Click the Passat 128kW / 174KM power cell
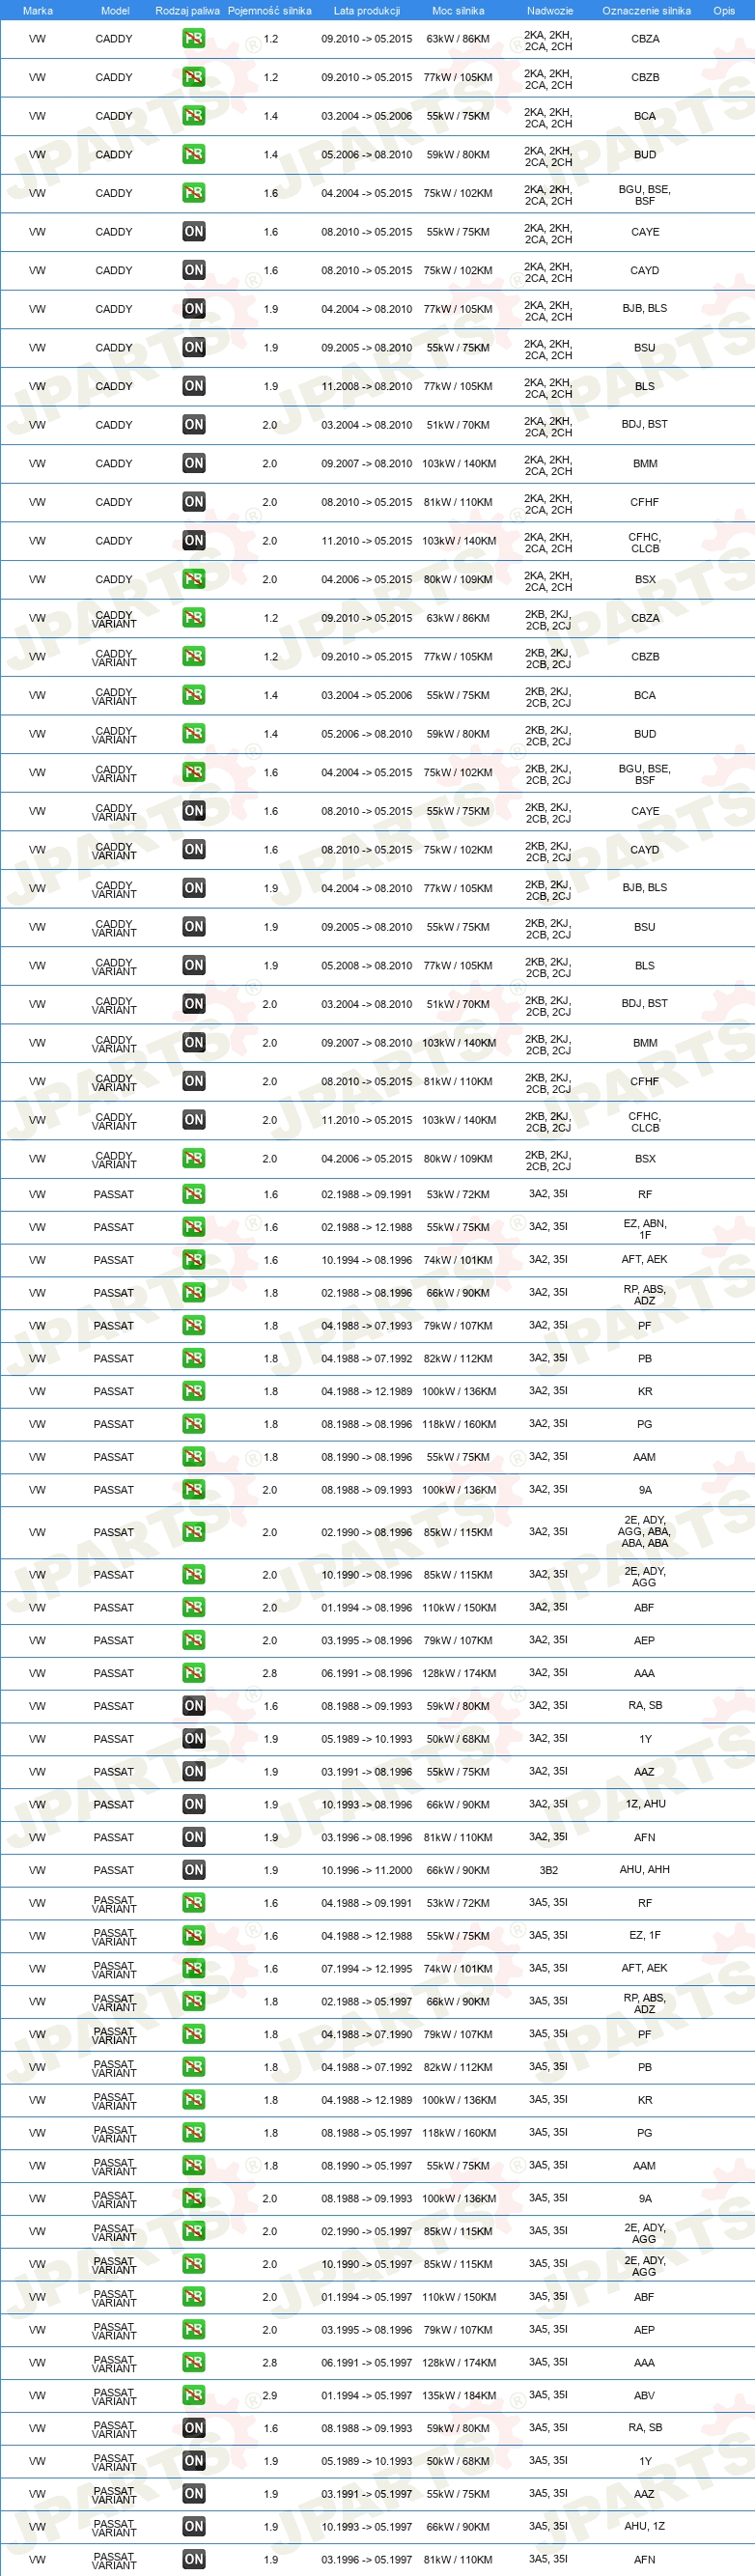 point(458,1673)
